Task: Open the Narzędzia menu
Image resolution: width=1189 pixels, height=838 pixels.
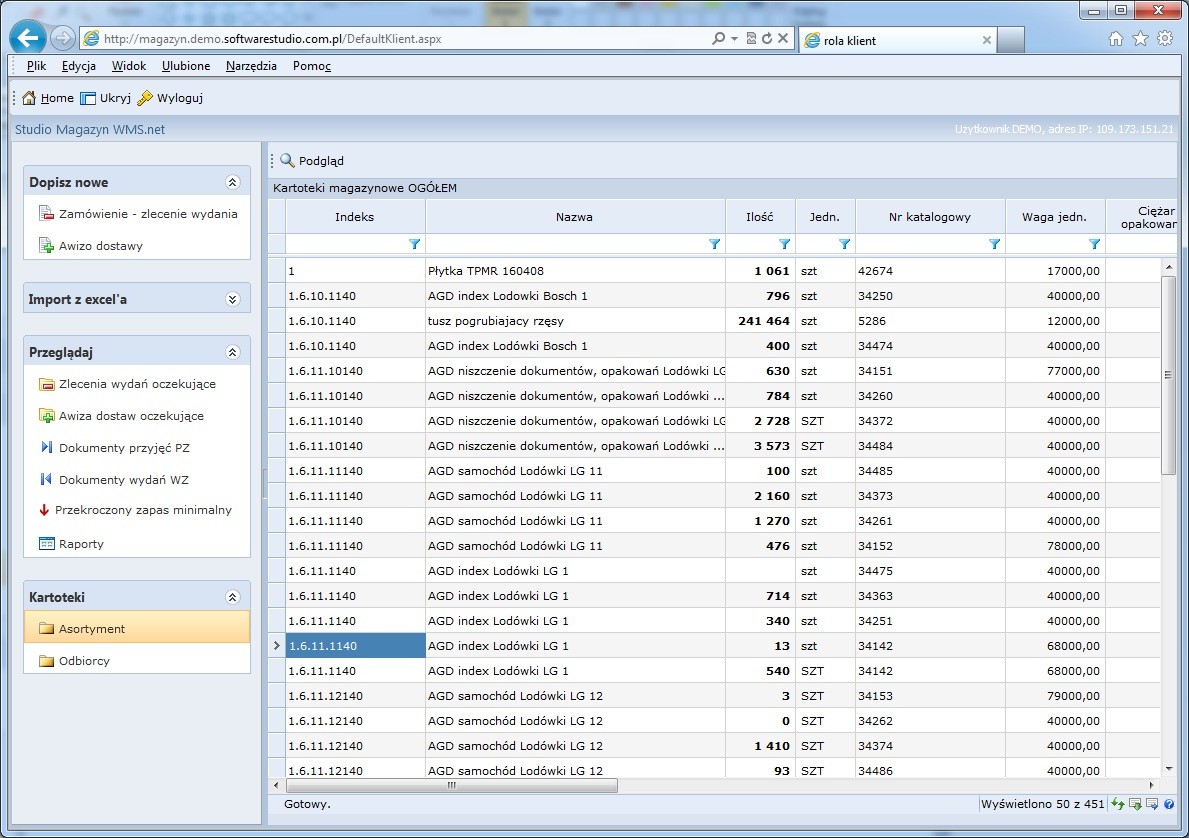Action: (251, 66)
